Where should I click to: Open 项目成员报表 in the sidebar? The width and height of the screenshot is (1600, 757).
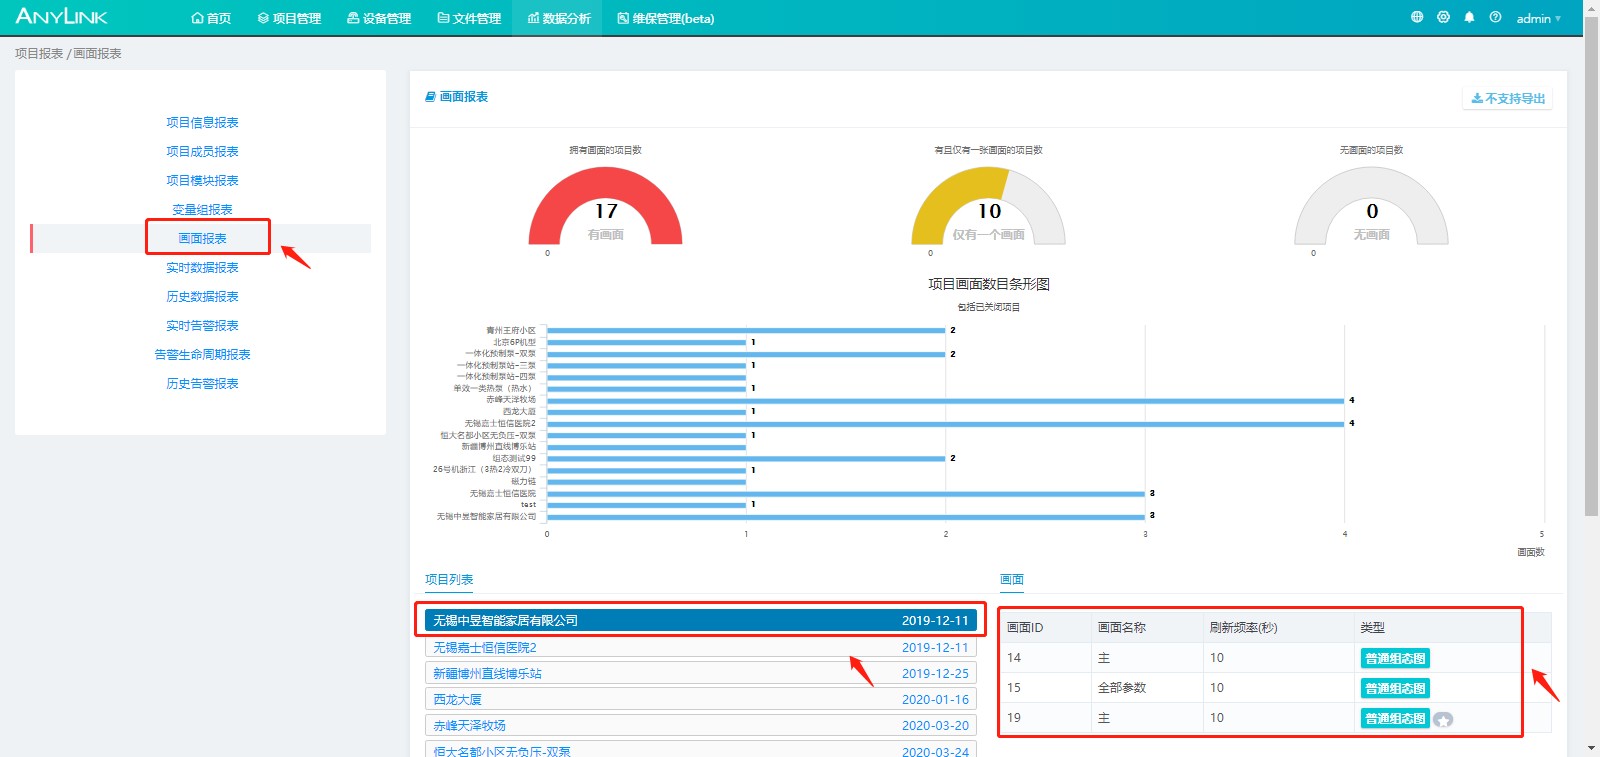202,151
